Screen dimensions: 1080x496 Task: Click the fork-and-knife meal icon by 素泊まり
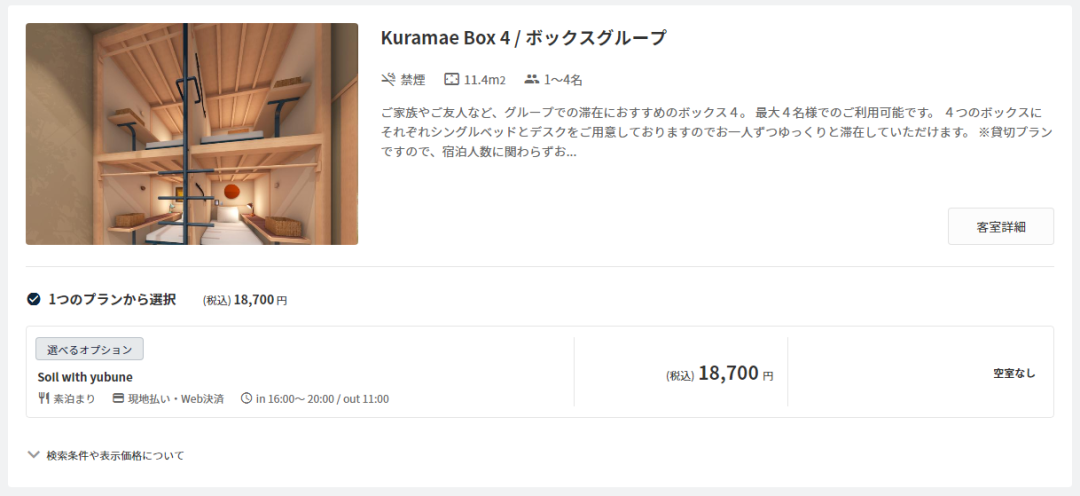click(x=43, y=398)
